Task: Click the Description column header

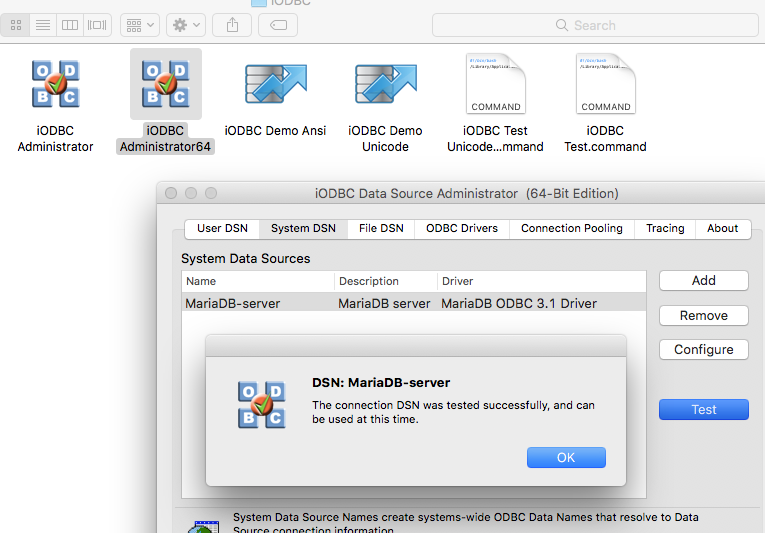Action: point(386,281)
